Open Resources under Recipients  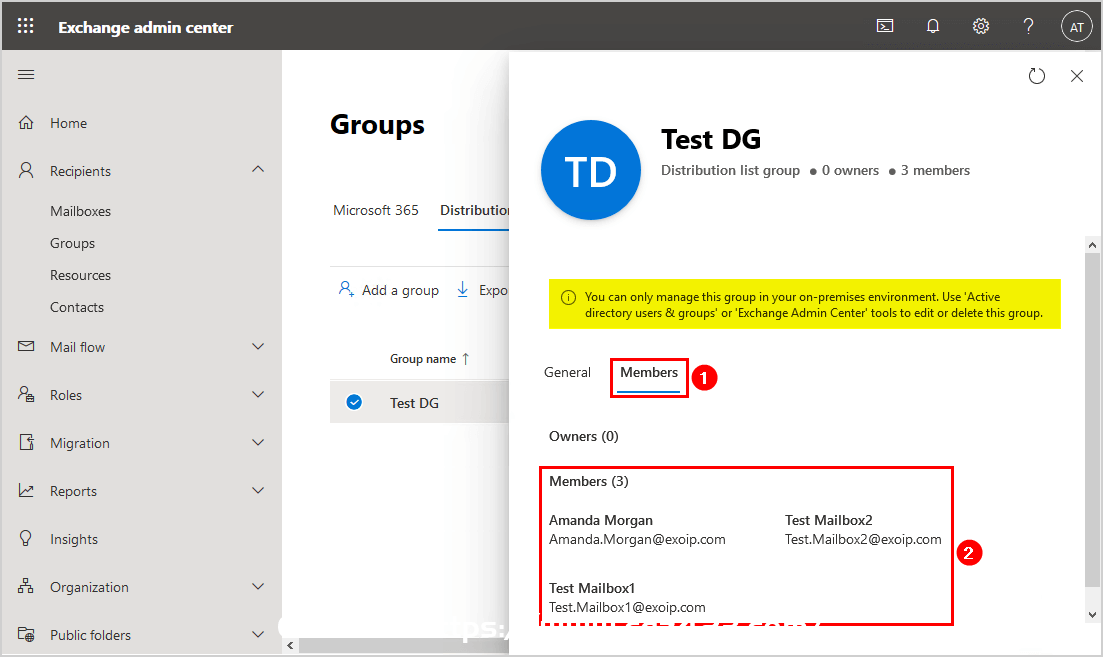80,275
